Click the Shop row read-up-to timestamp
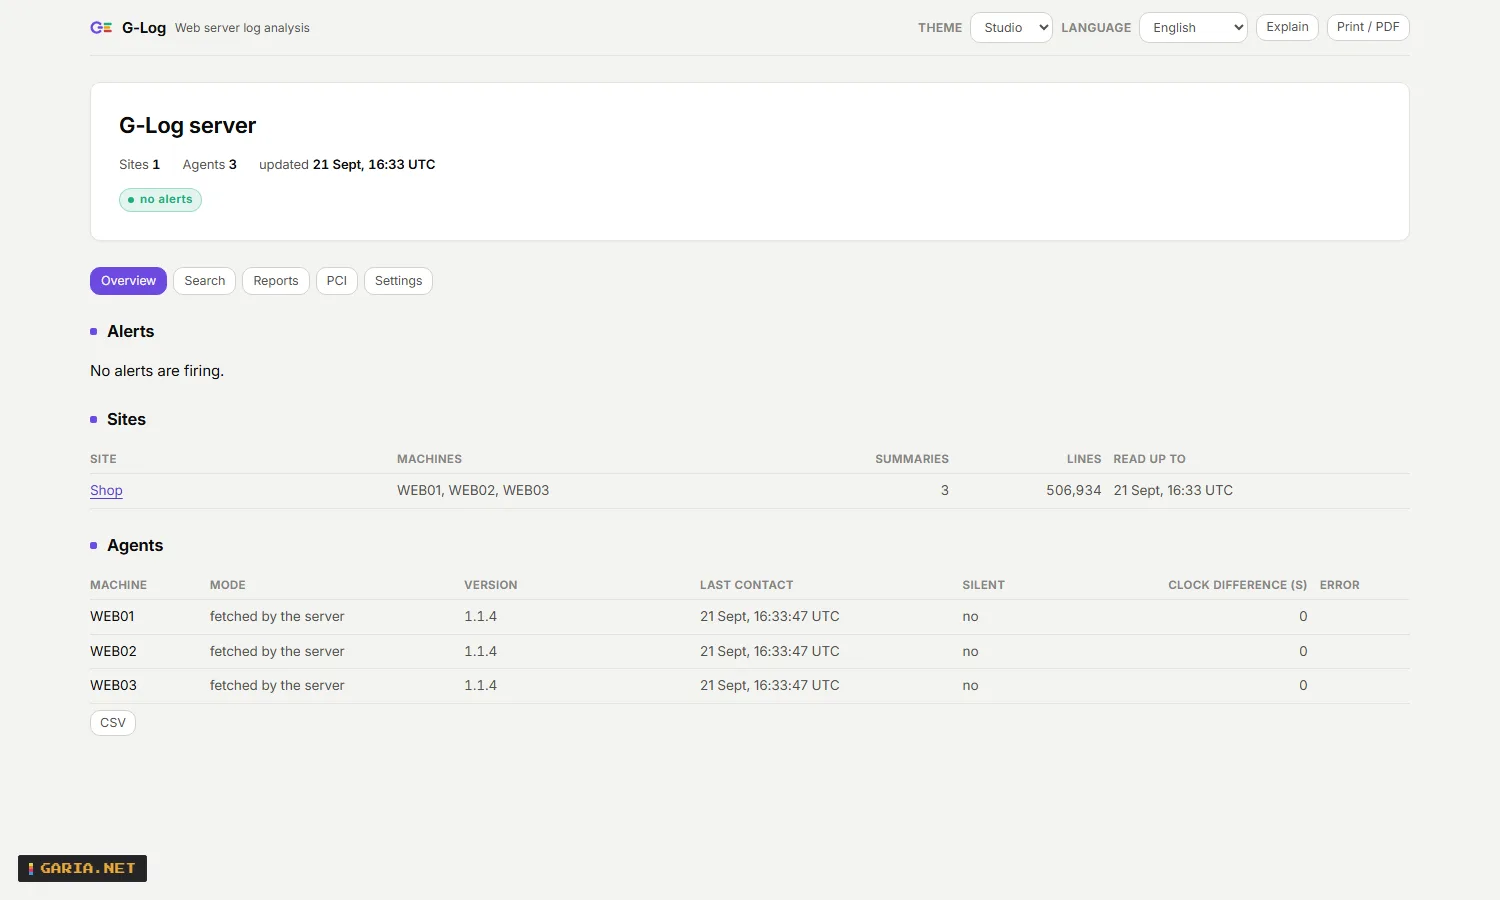The width and height of the screenshot is (1500, 900). click(1173, 490)
